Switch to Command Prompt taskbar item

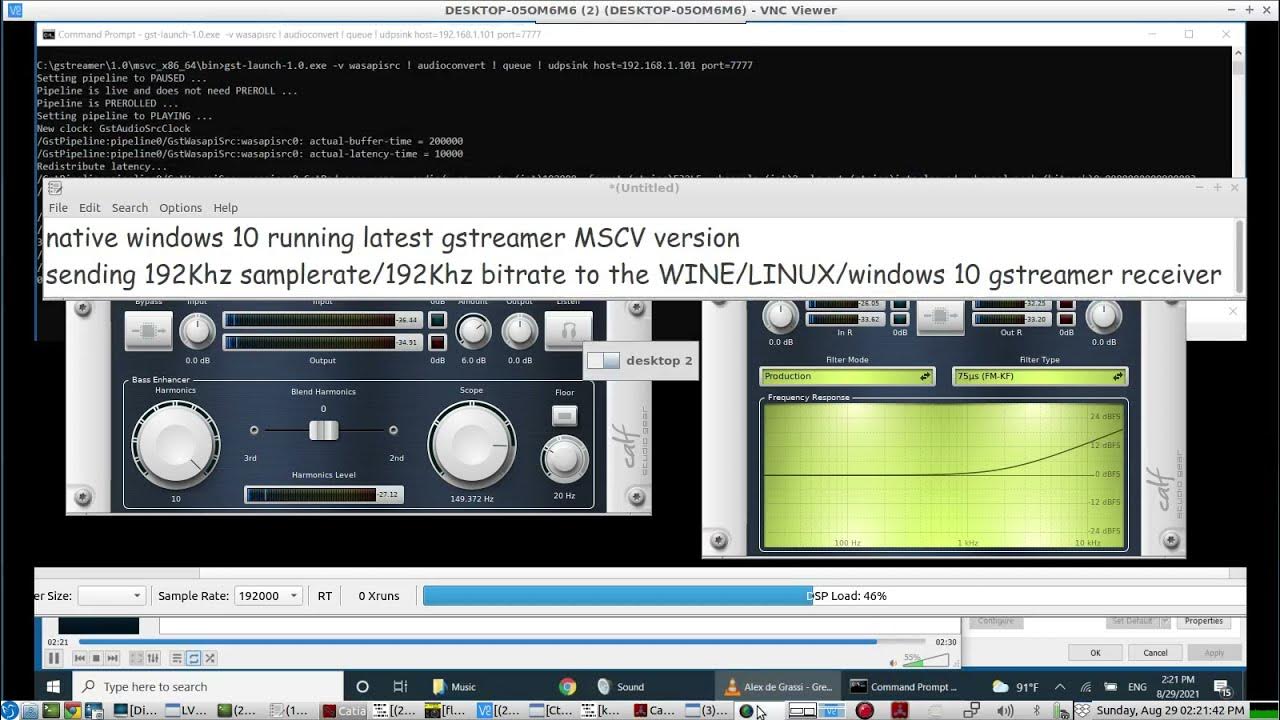(x=904, y=687)
